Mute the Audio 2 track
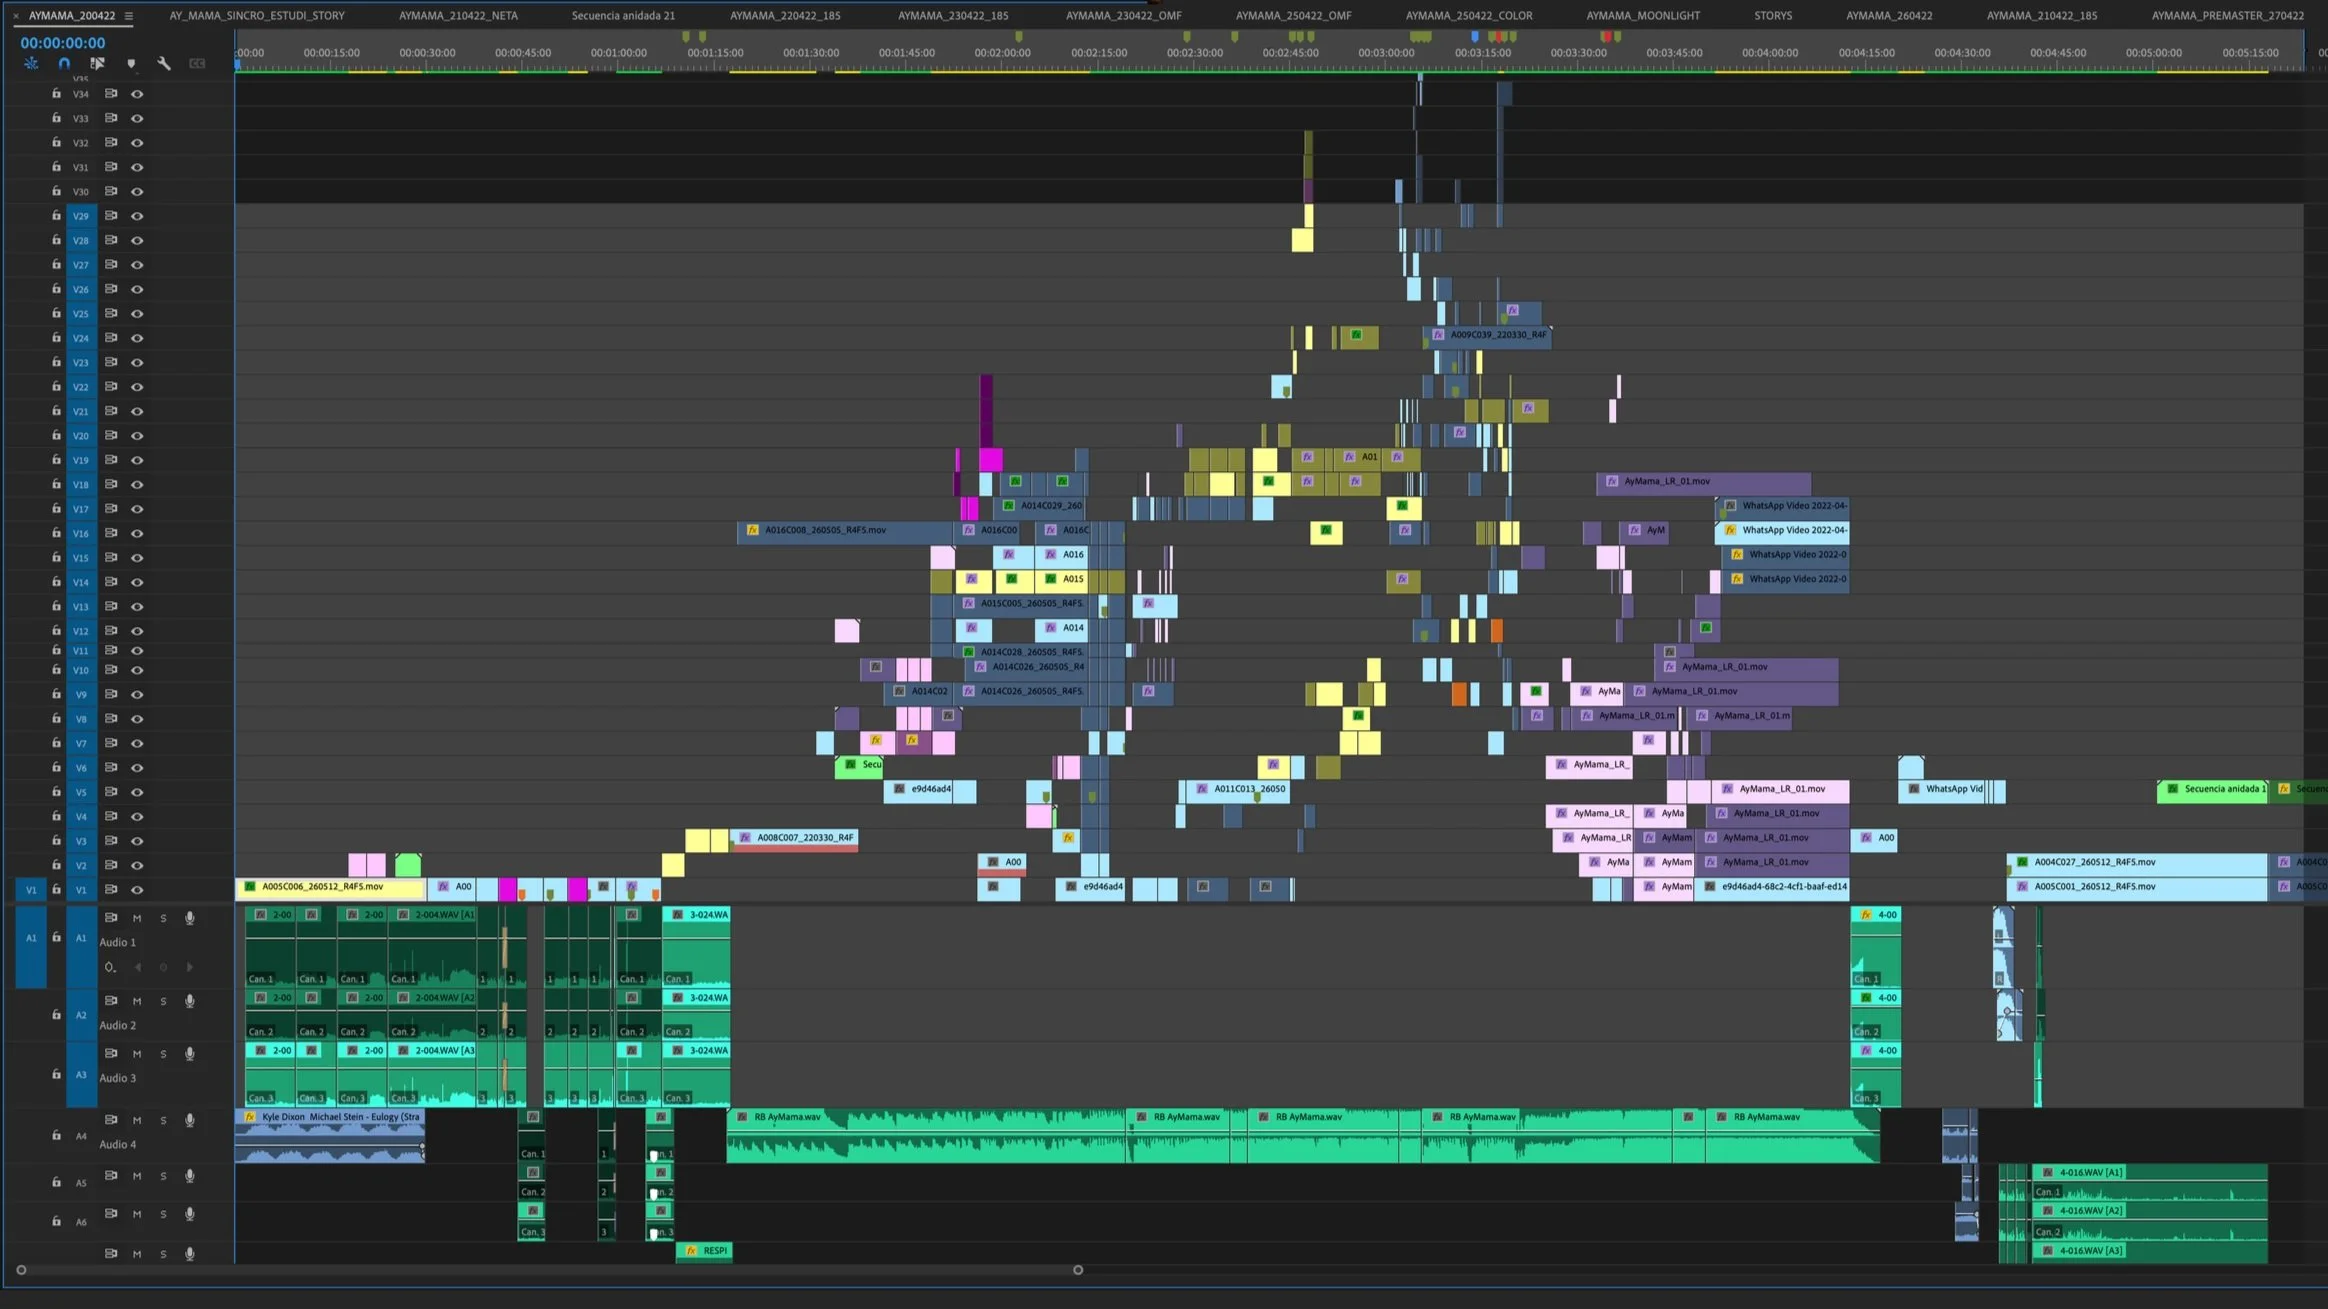Image resolution: width=2328 pixels, height=1309 pixels. pos(137,1001)
